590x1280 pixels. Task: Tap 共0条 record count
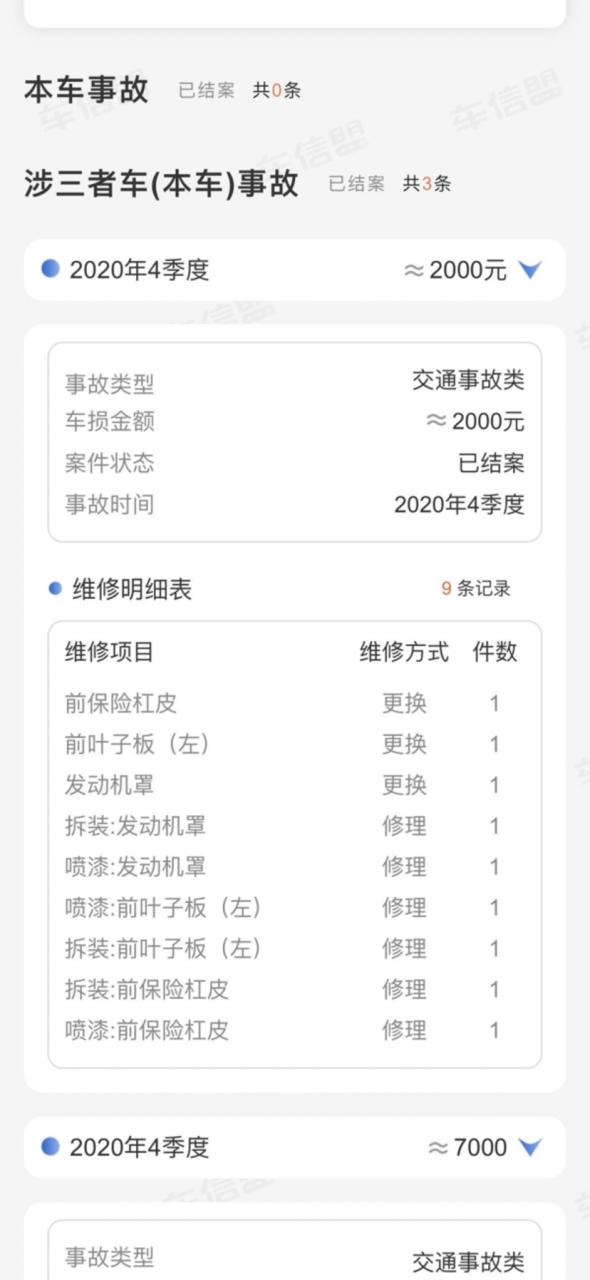[x=276, y=91]
